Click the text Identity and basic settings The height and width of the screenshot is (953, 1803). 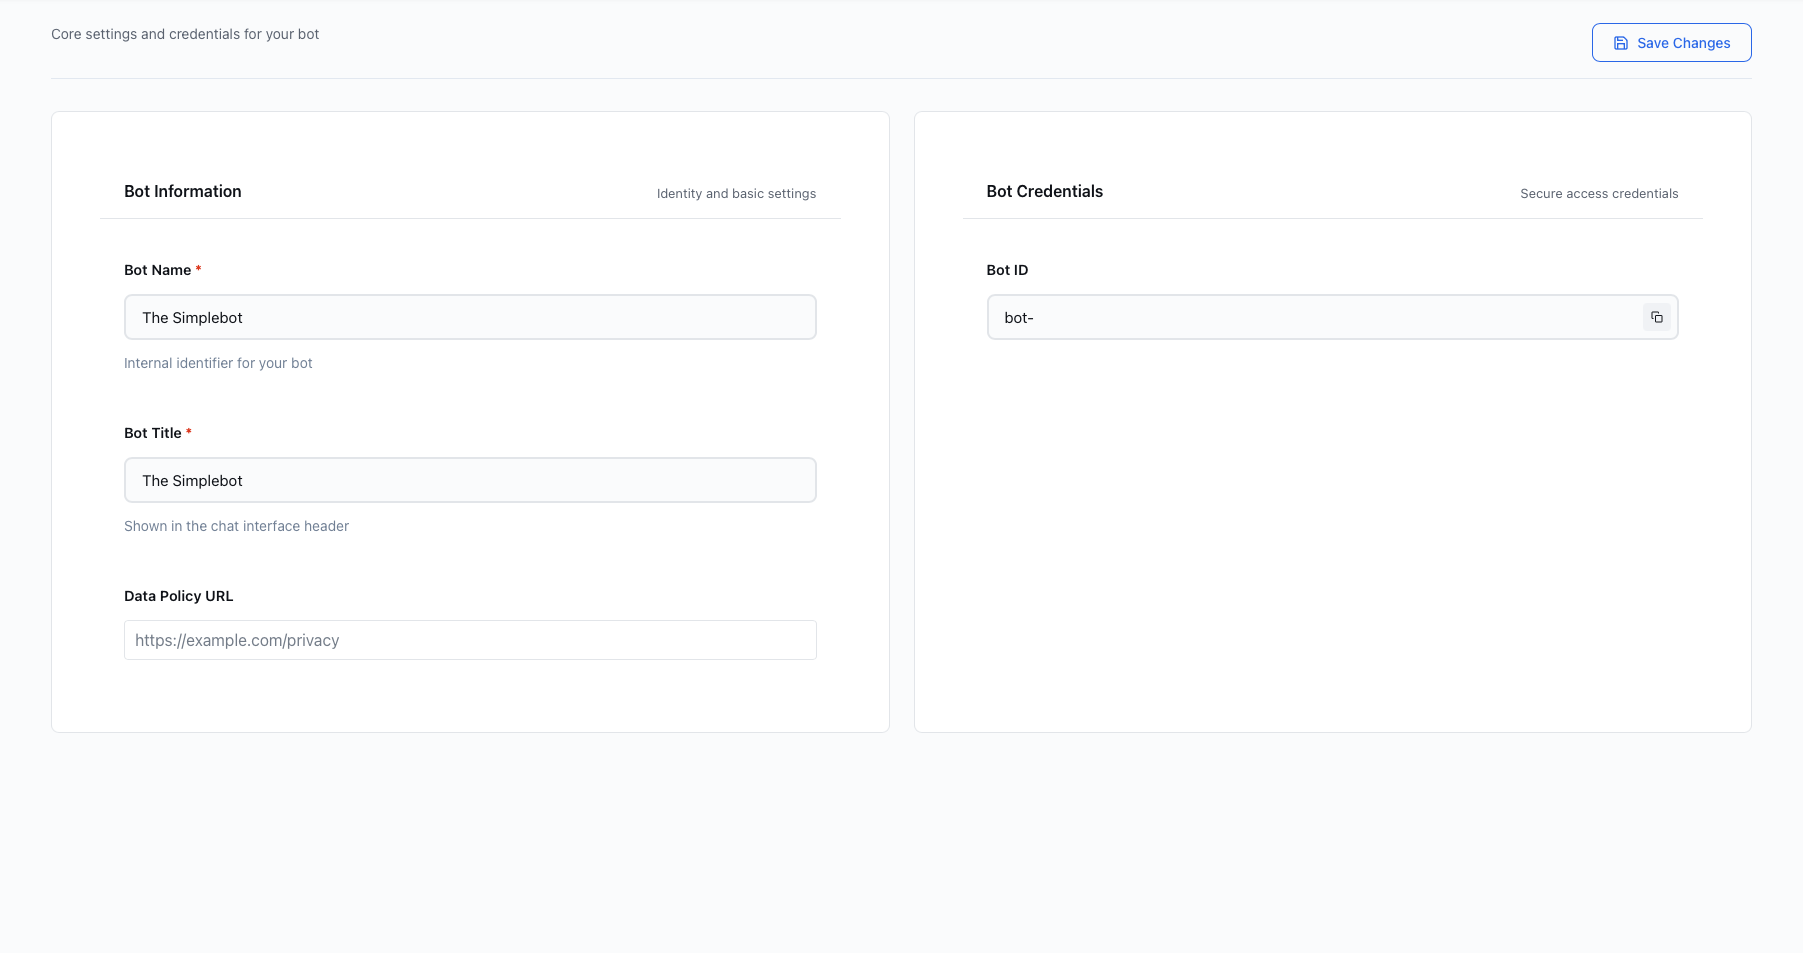point(736,193)
